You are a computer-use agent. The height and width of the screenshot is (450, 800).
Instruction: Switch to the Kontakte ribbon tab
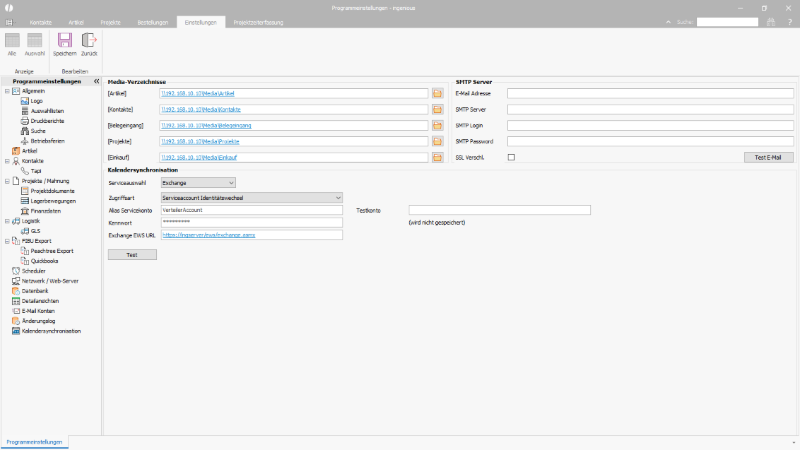coord(41,22)
